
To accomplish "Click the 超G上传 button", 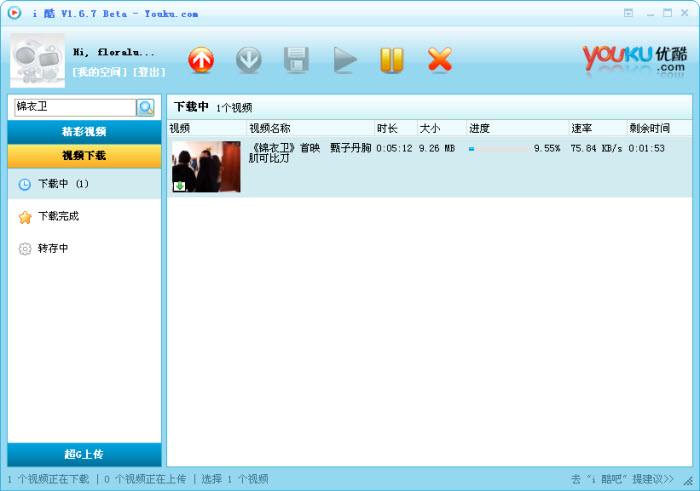I will [84, 454].
